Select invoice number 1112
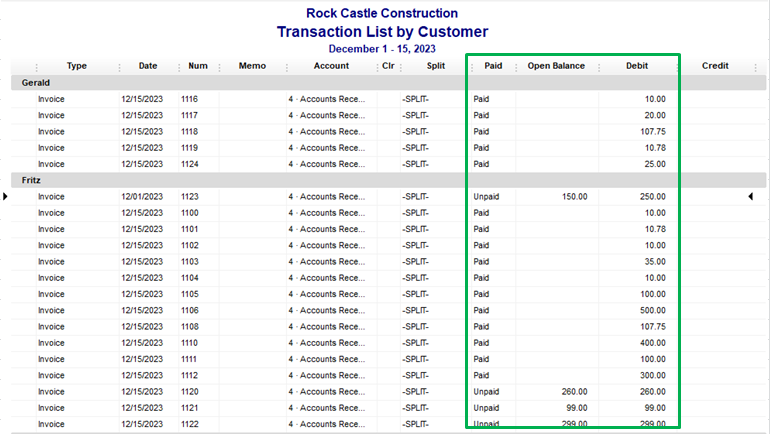 pyautogui.click(x=189, y=375)
